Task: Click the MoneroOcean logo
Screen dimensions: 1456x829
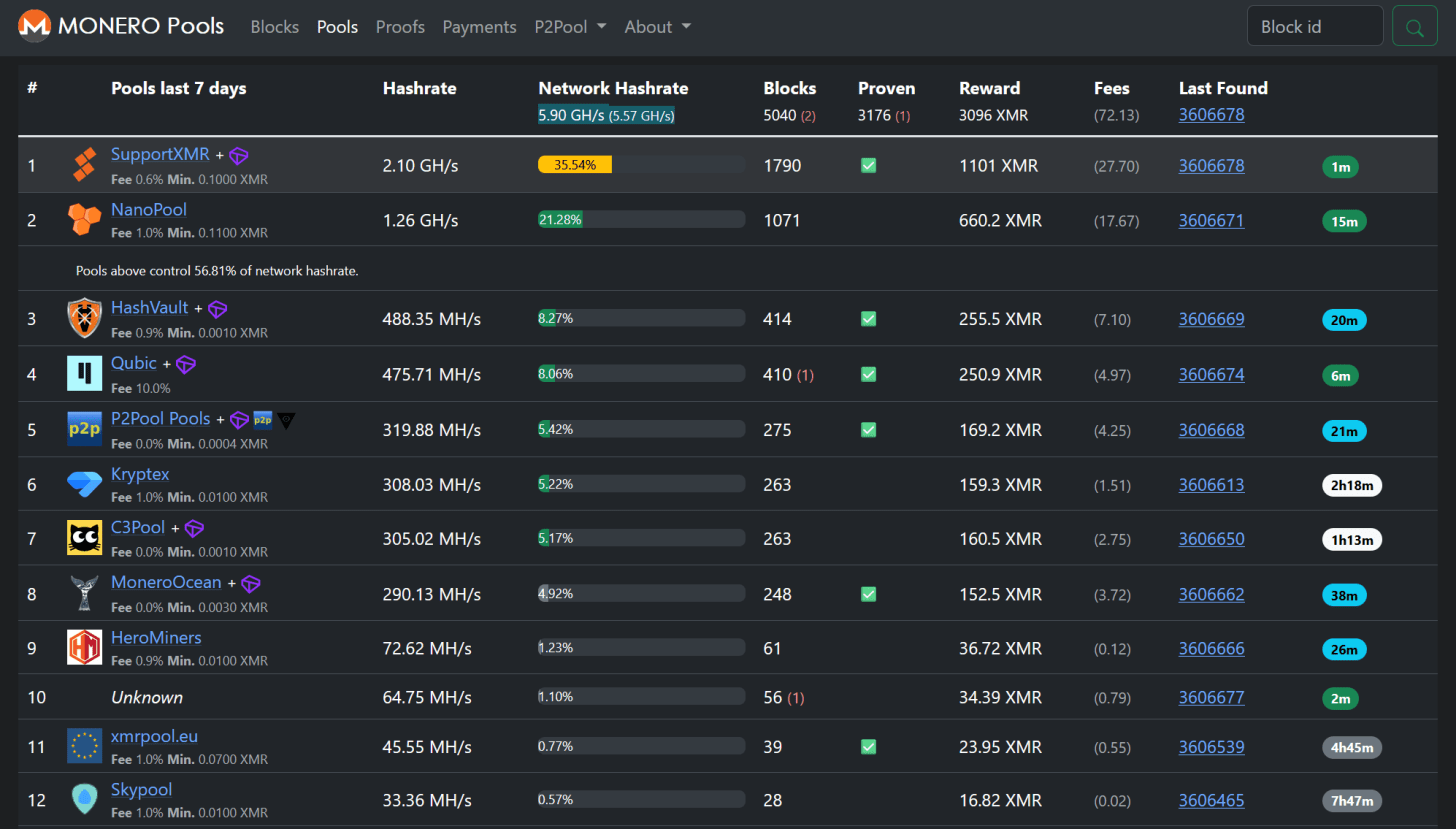Action: [84, 593]
